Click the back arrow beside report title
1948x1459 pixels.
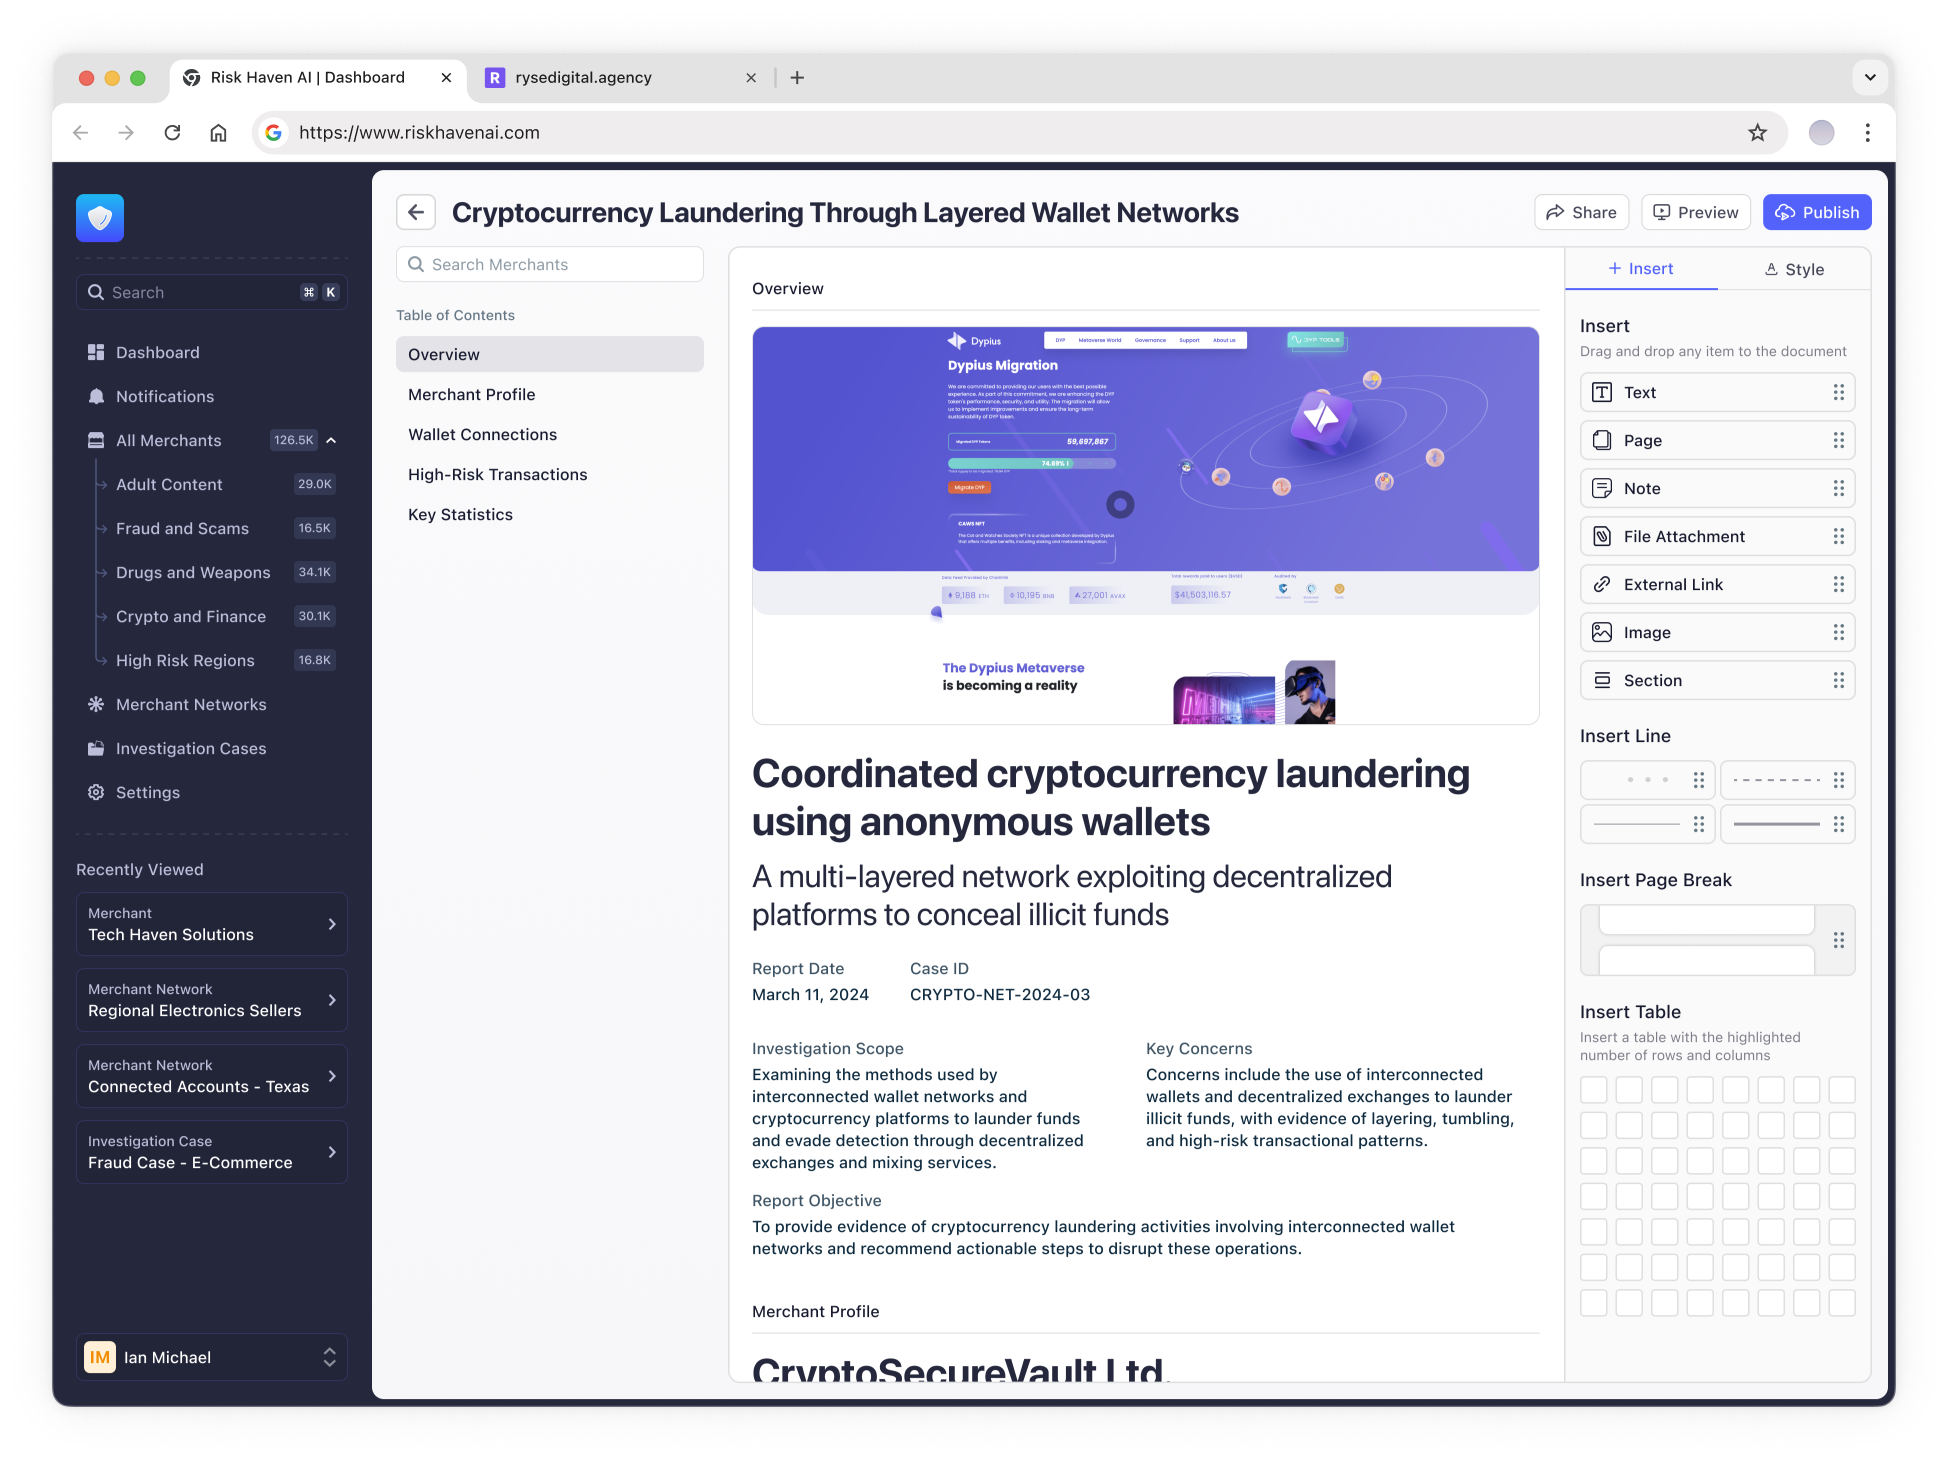point(416,212)
